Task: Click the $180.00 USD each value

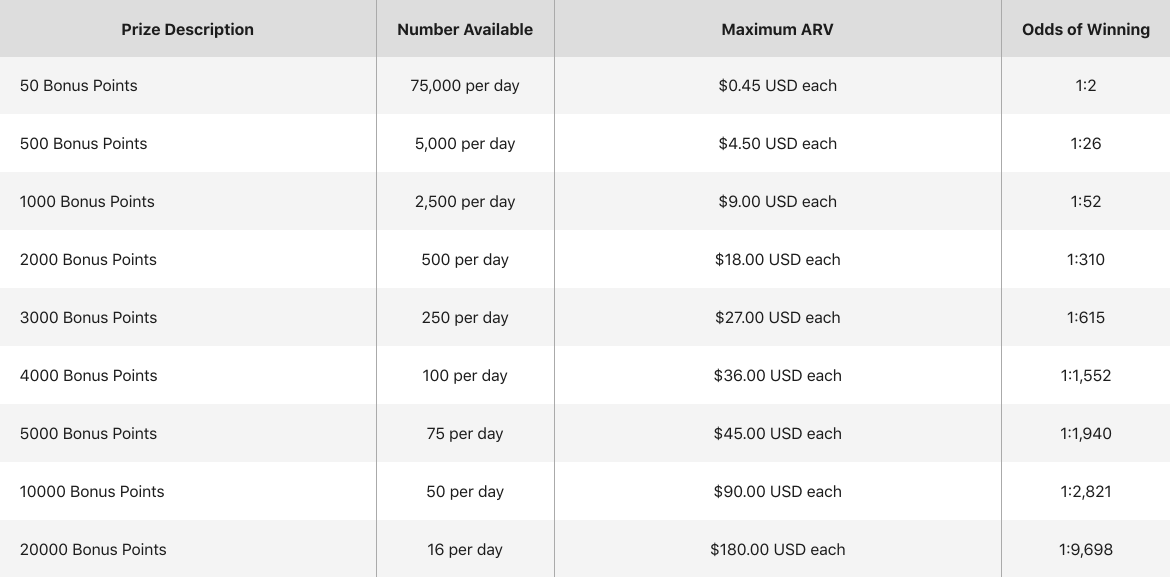Action: point(778,549)
